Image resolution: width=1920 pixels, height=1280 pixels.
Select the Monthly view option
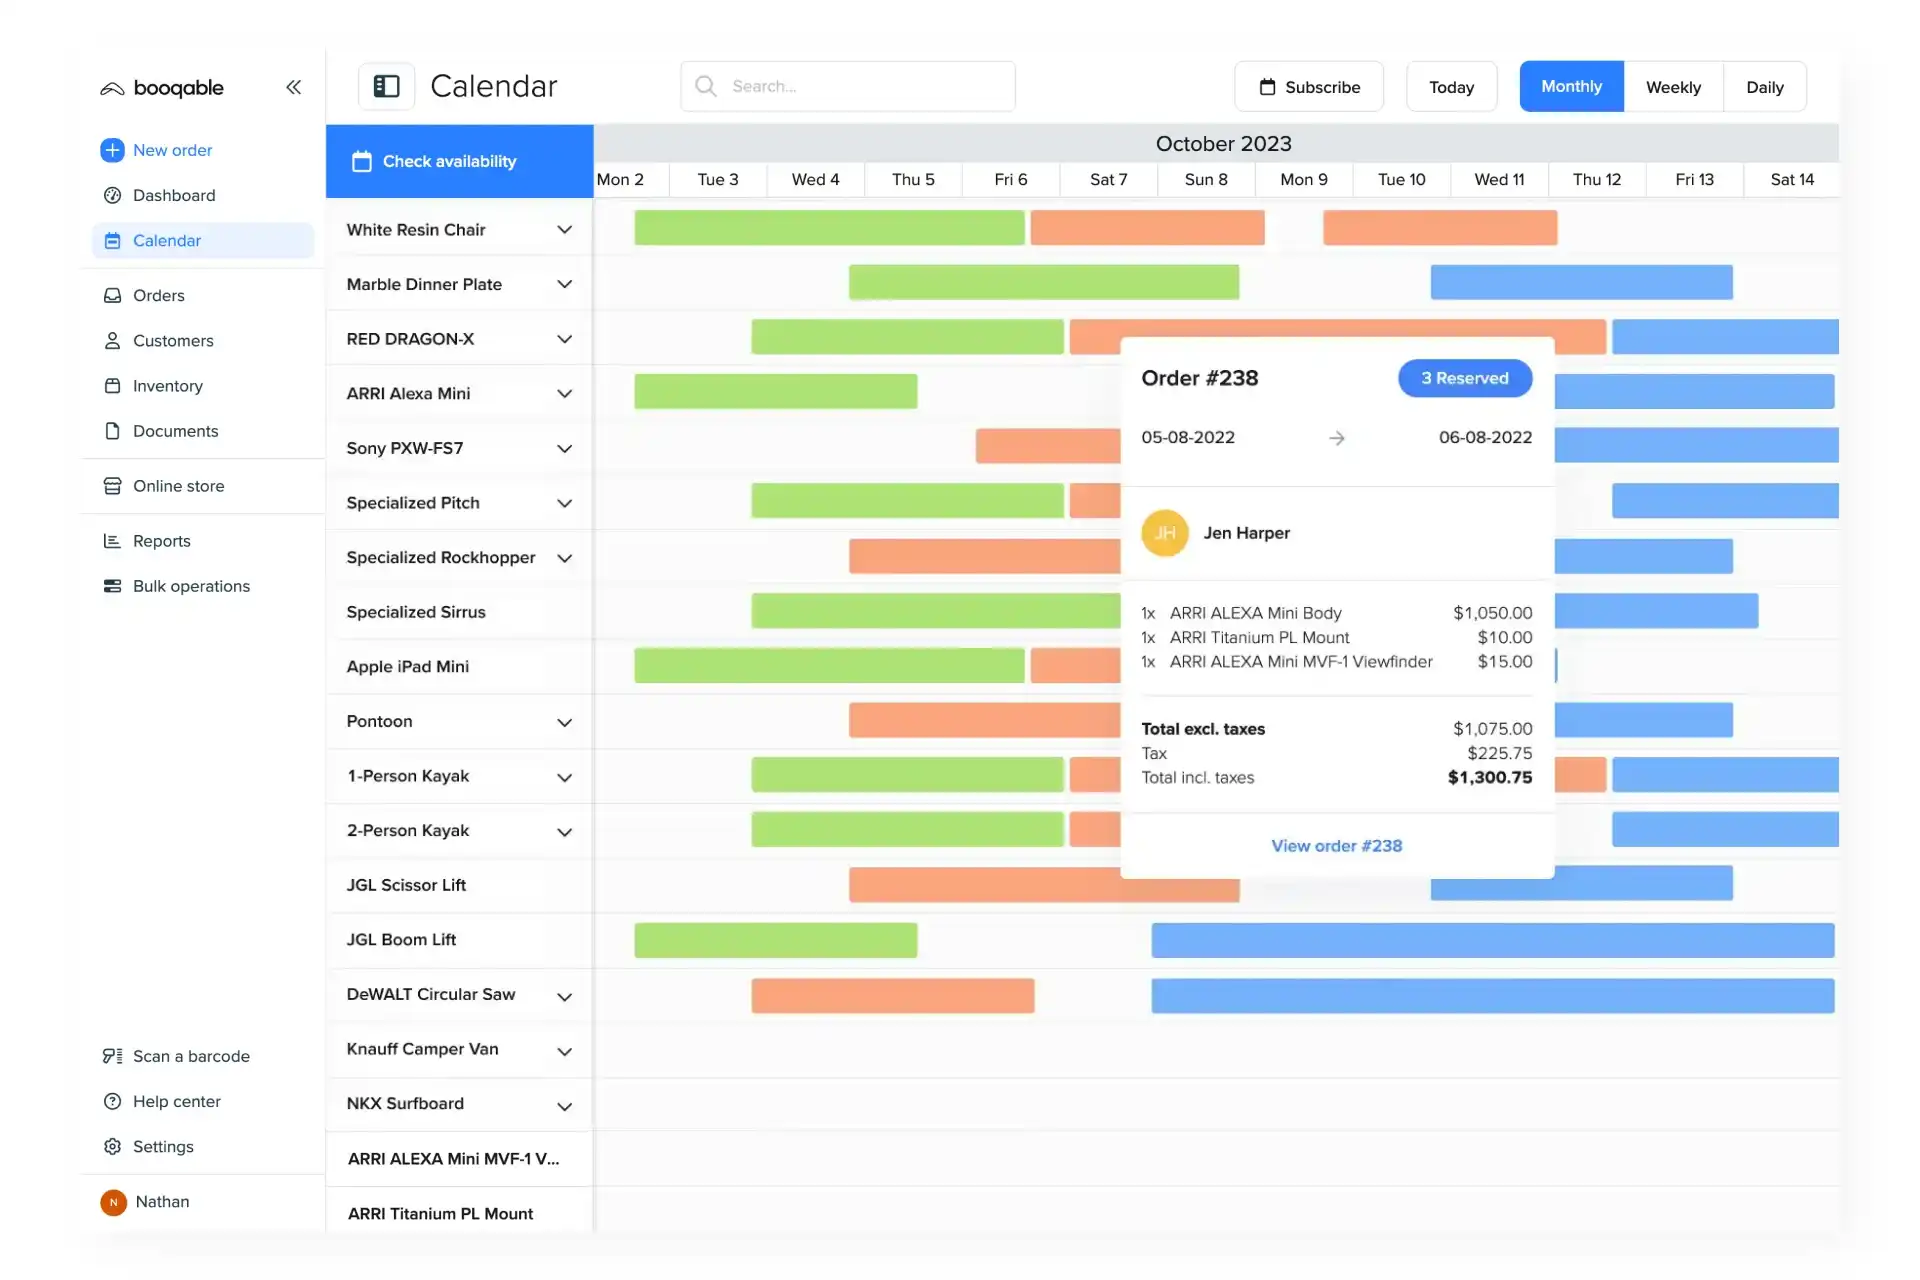[1571, 87]
